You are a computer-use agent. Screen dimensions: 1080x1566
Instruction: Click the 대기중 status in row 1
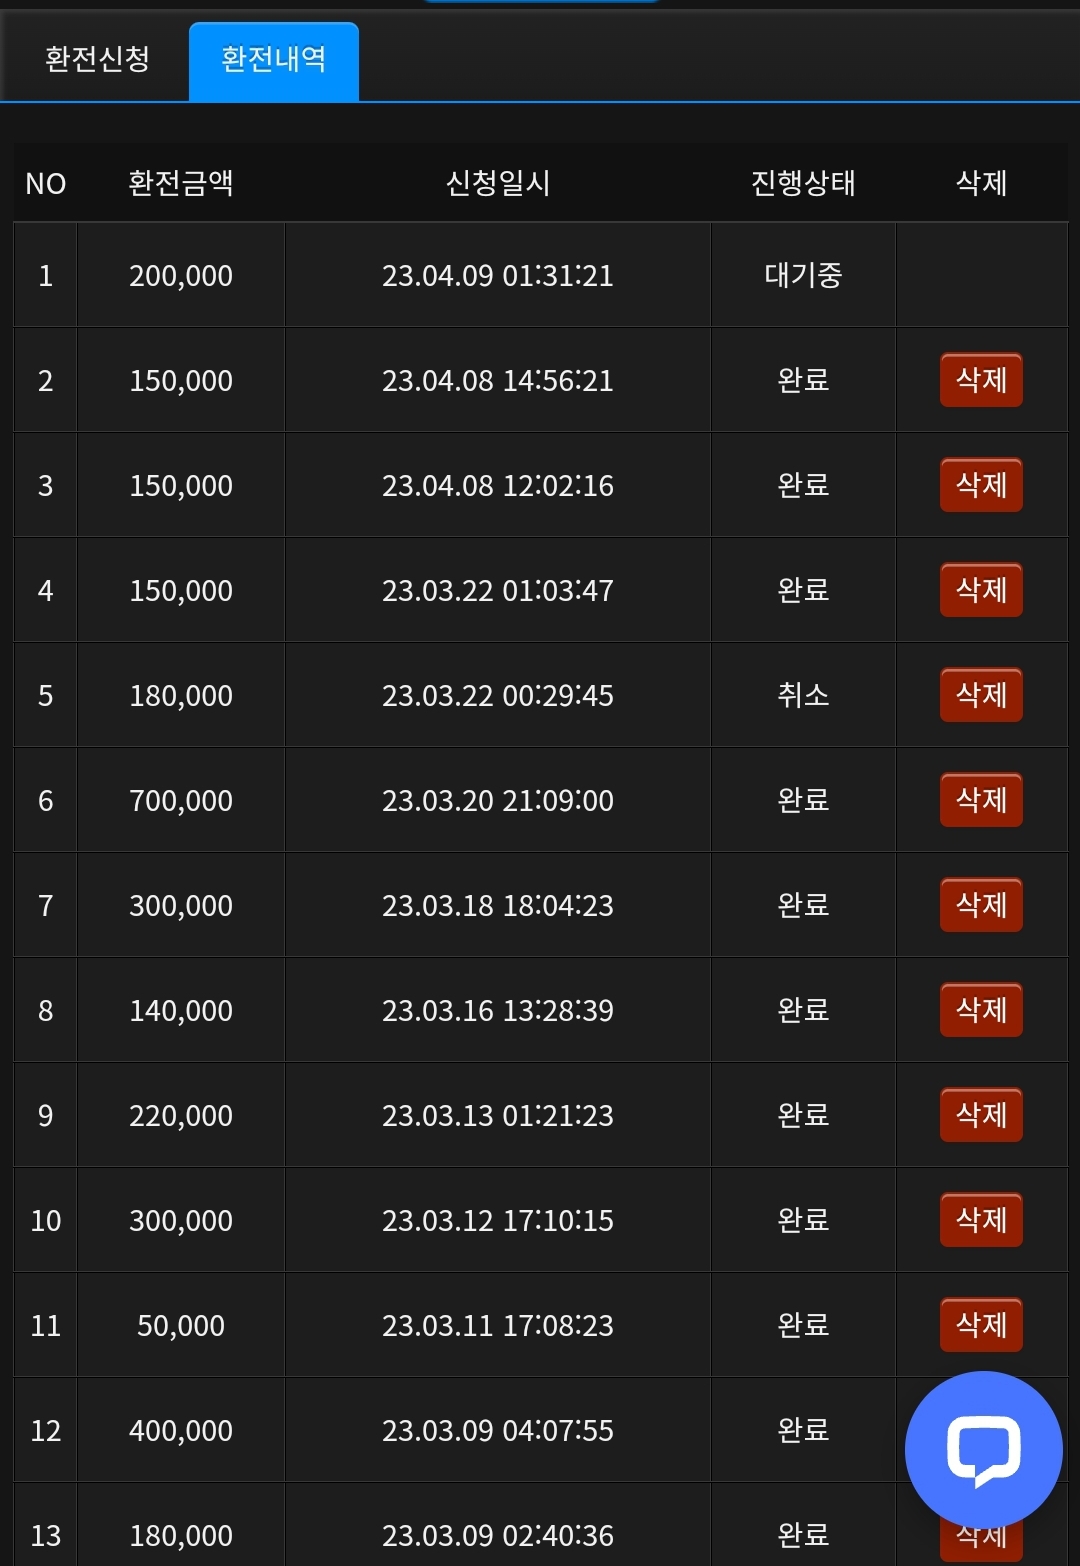tap(803, 275)
